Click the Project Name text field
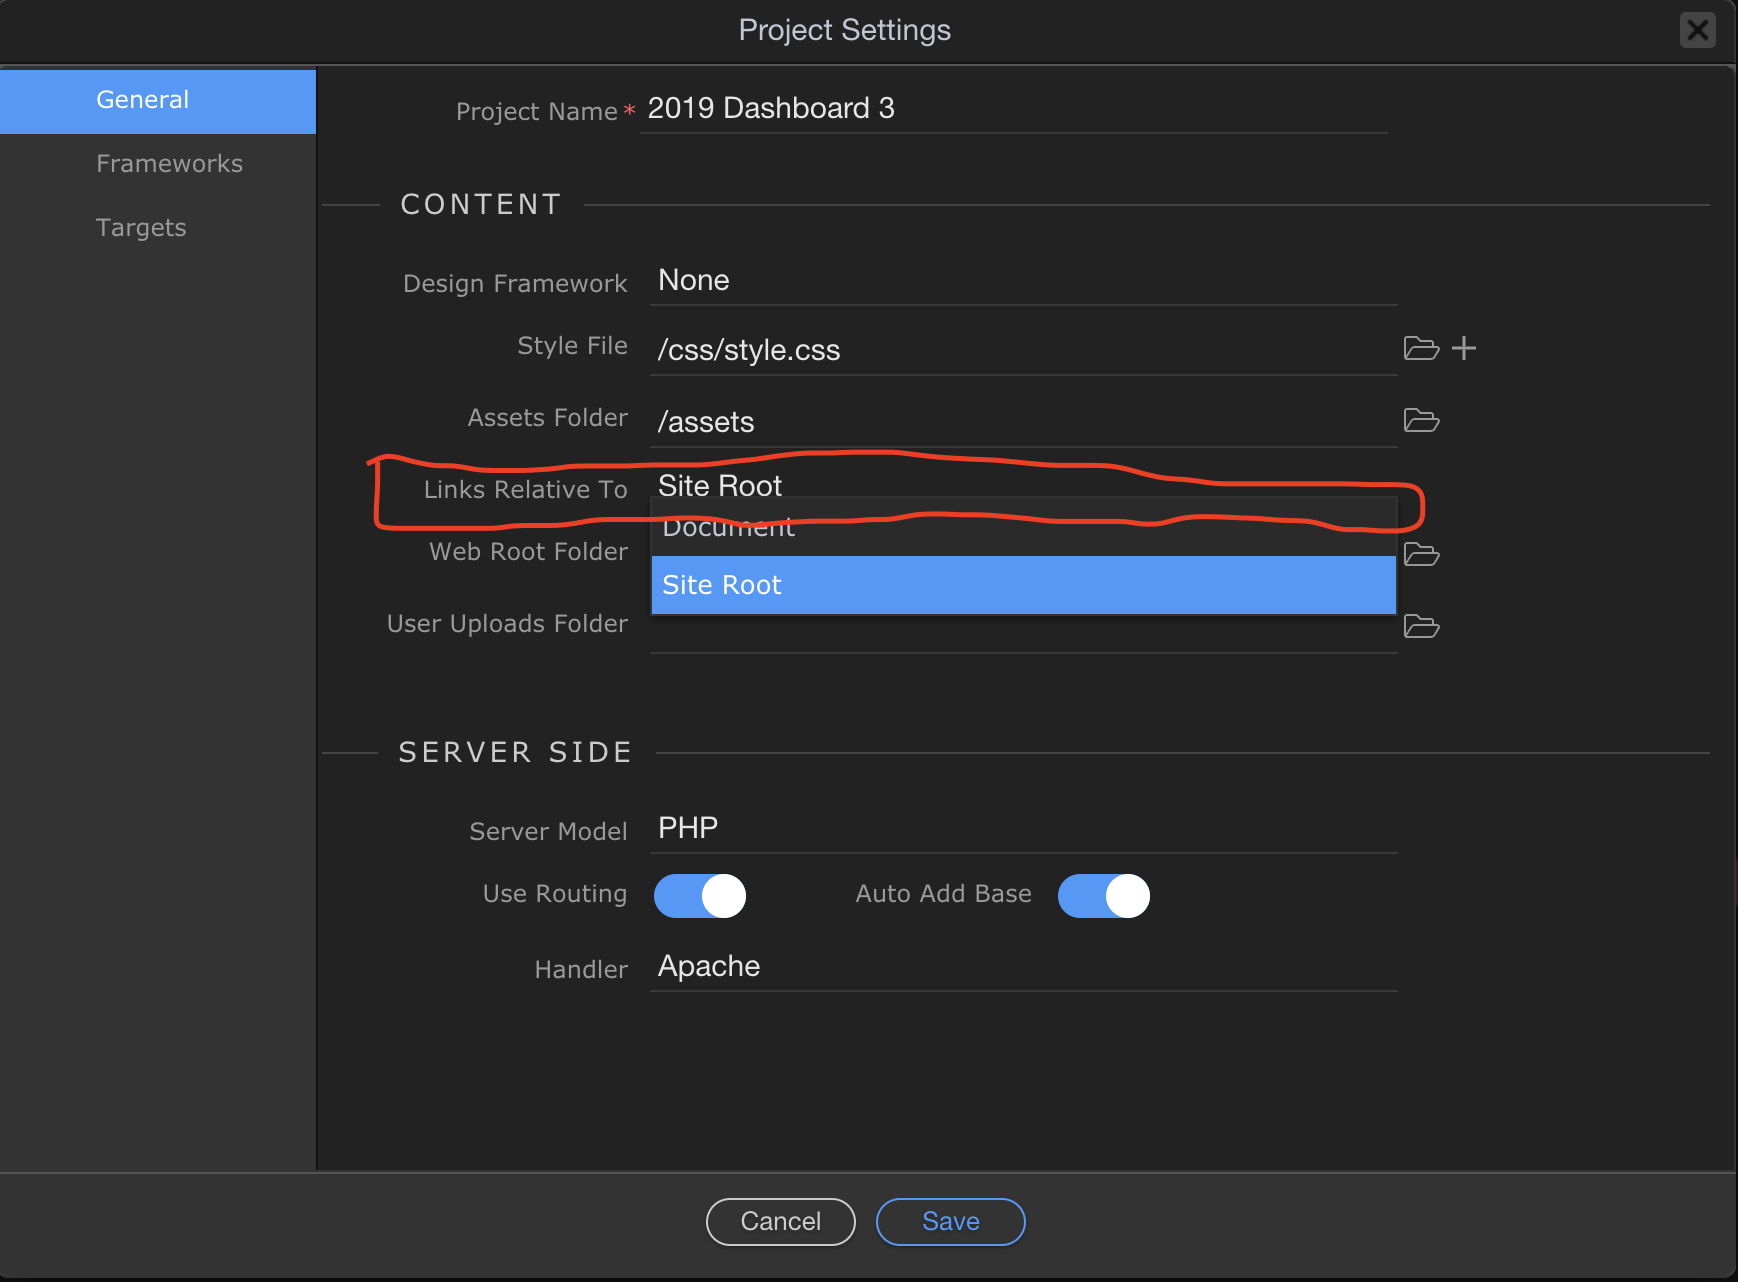1738x1282 pixels. 1012,109
